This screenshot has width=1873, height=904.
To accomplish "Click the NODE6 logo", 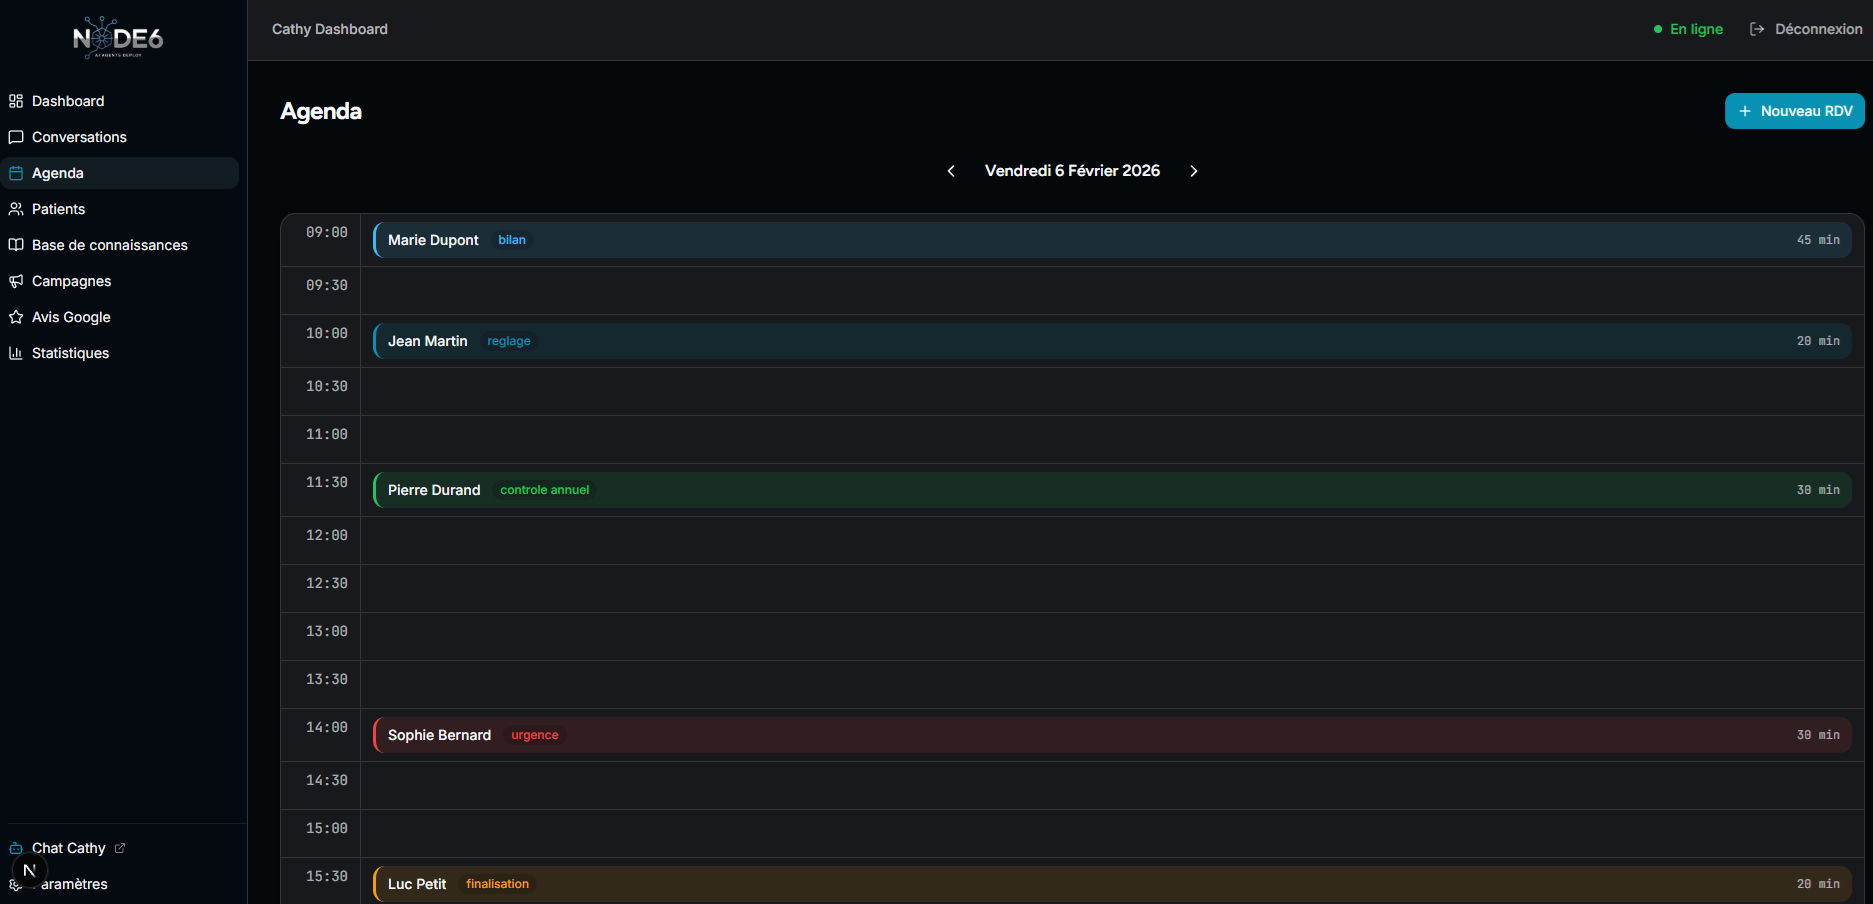I will [118, 38].
